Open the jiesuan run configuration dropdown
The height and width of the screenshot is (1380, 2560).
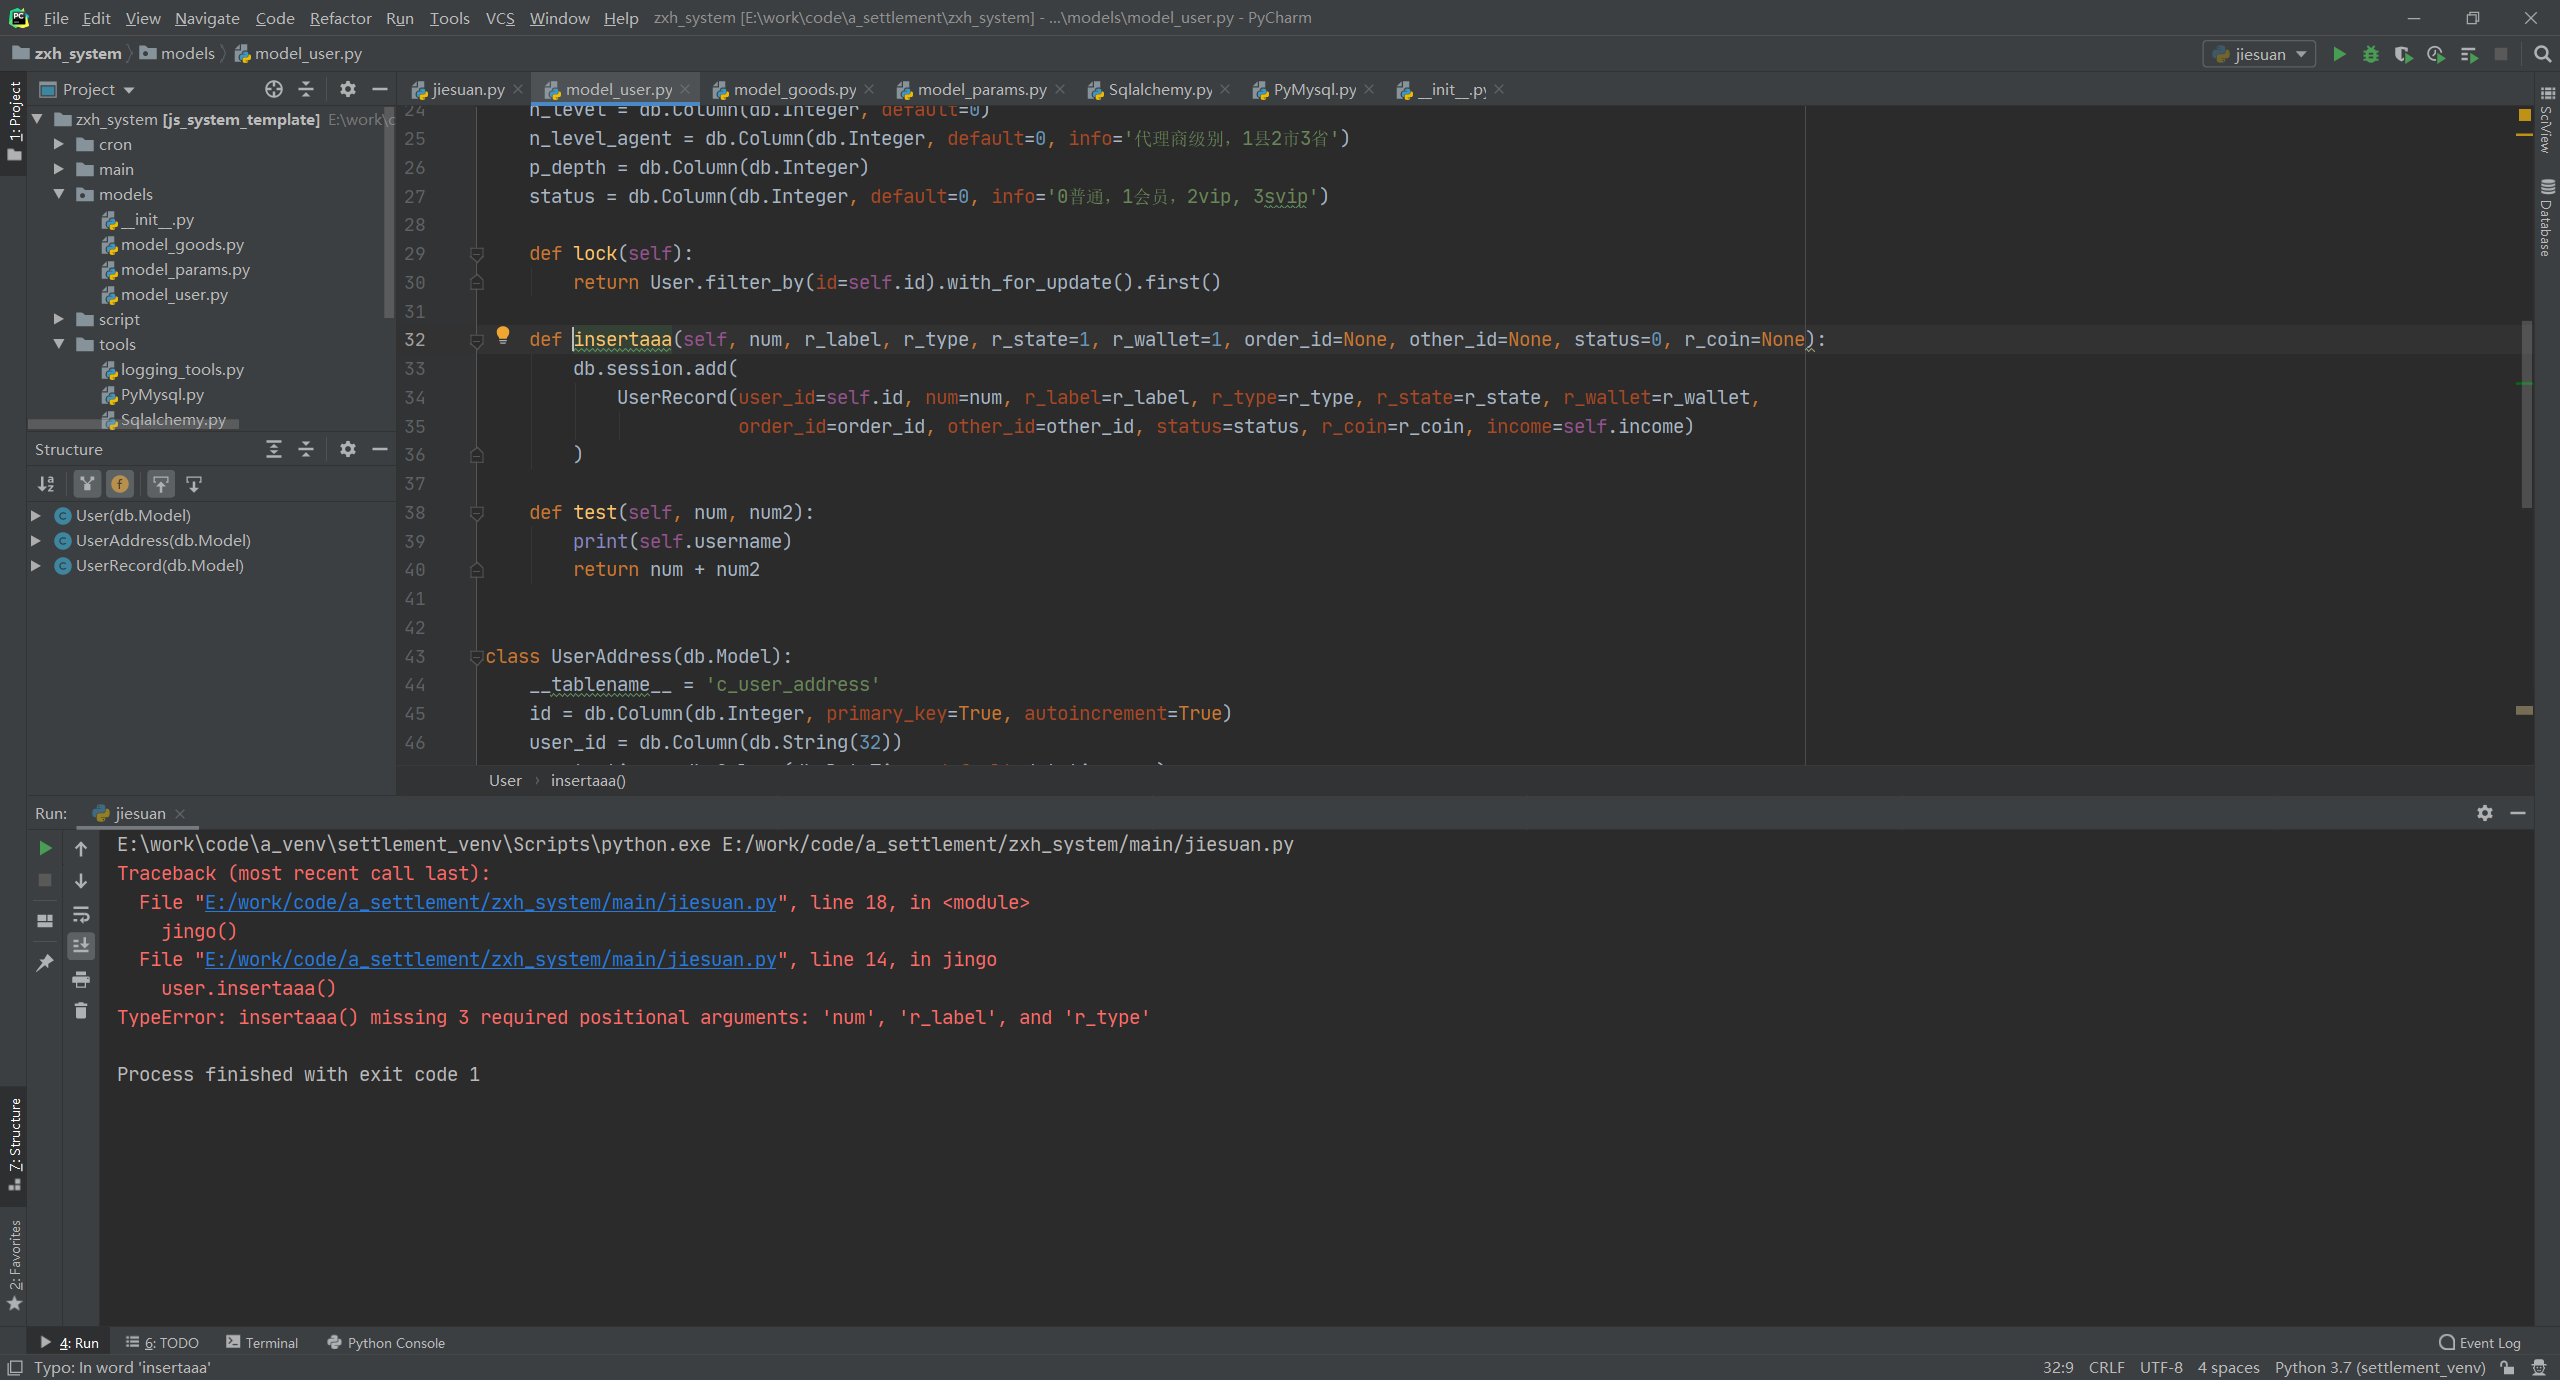click(2260, 54)
